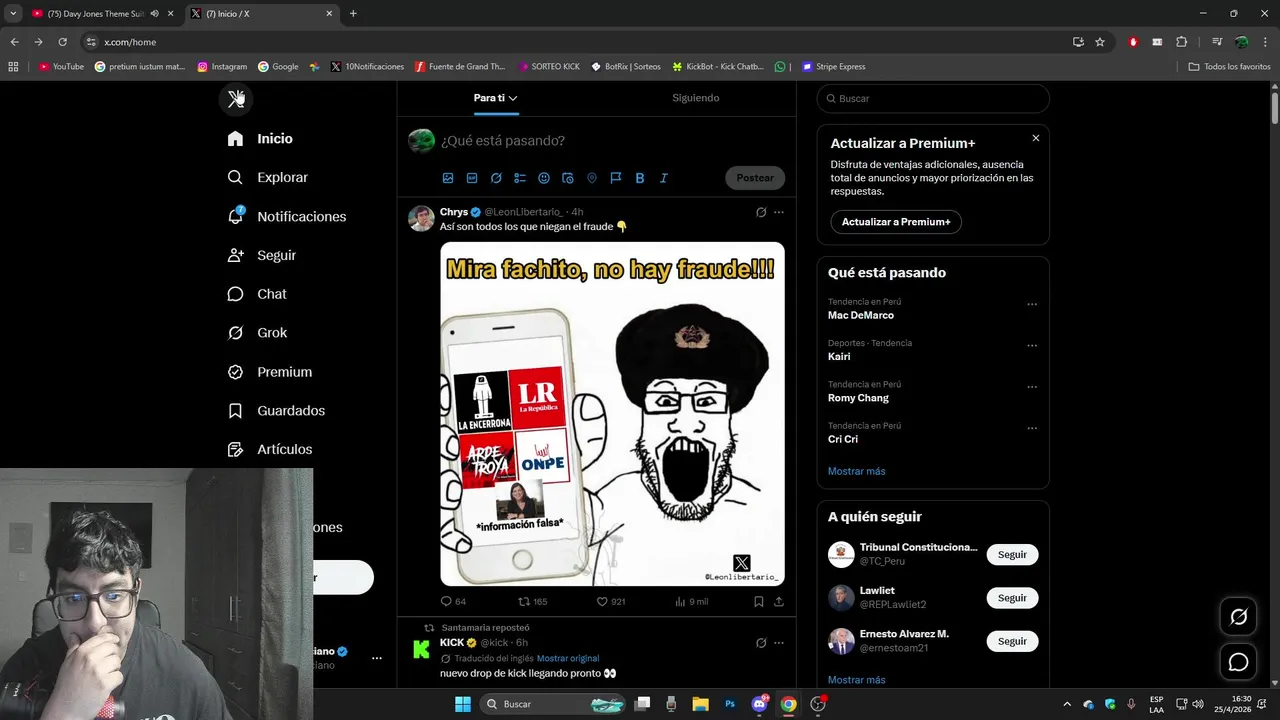Open the Mira fachito meme image

pos(612,414)
